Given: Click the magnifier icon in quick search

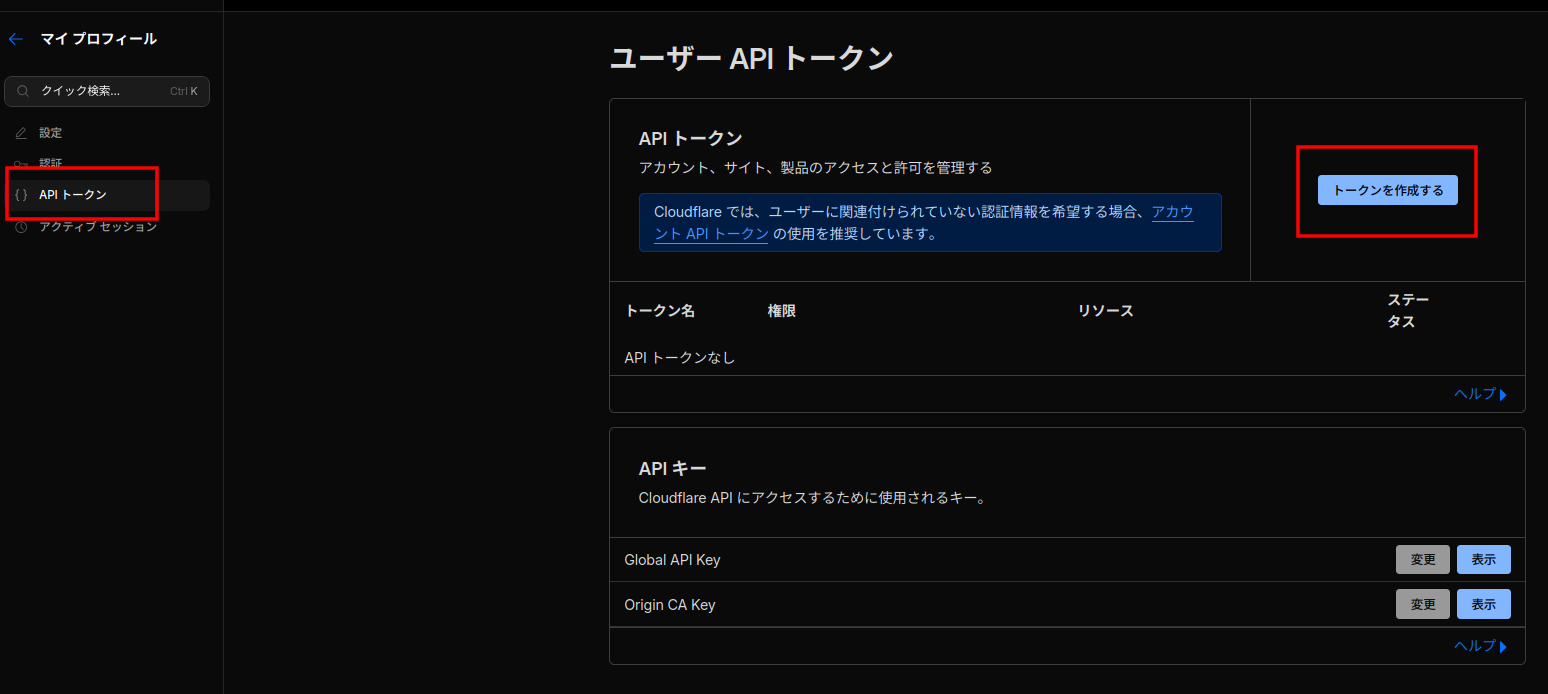Looking at the screenshot, I should (23, 91).
